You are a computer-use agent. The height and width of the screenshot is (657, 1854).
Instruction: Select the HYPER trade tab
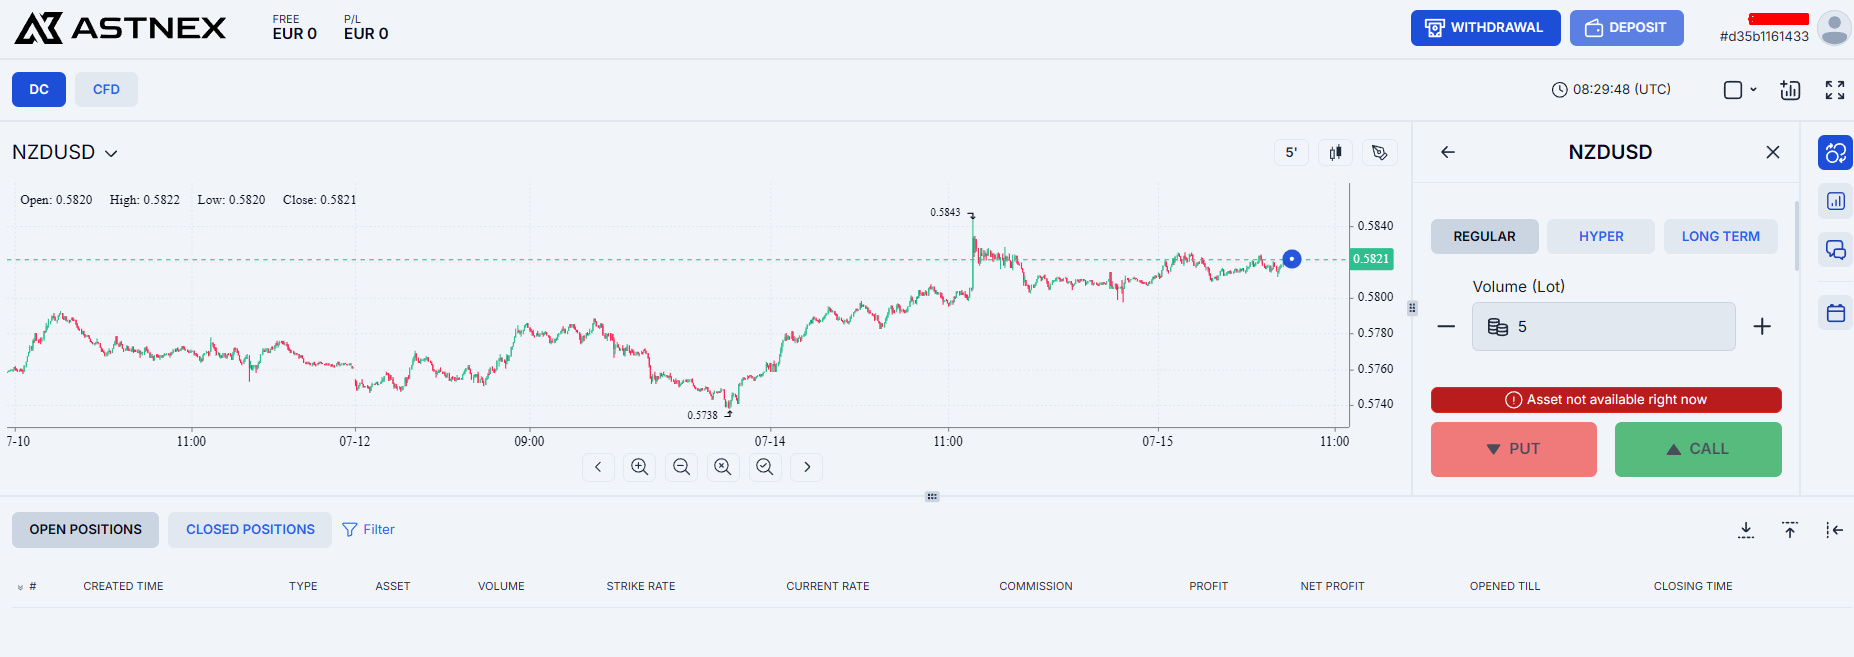point(1601,237)
